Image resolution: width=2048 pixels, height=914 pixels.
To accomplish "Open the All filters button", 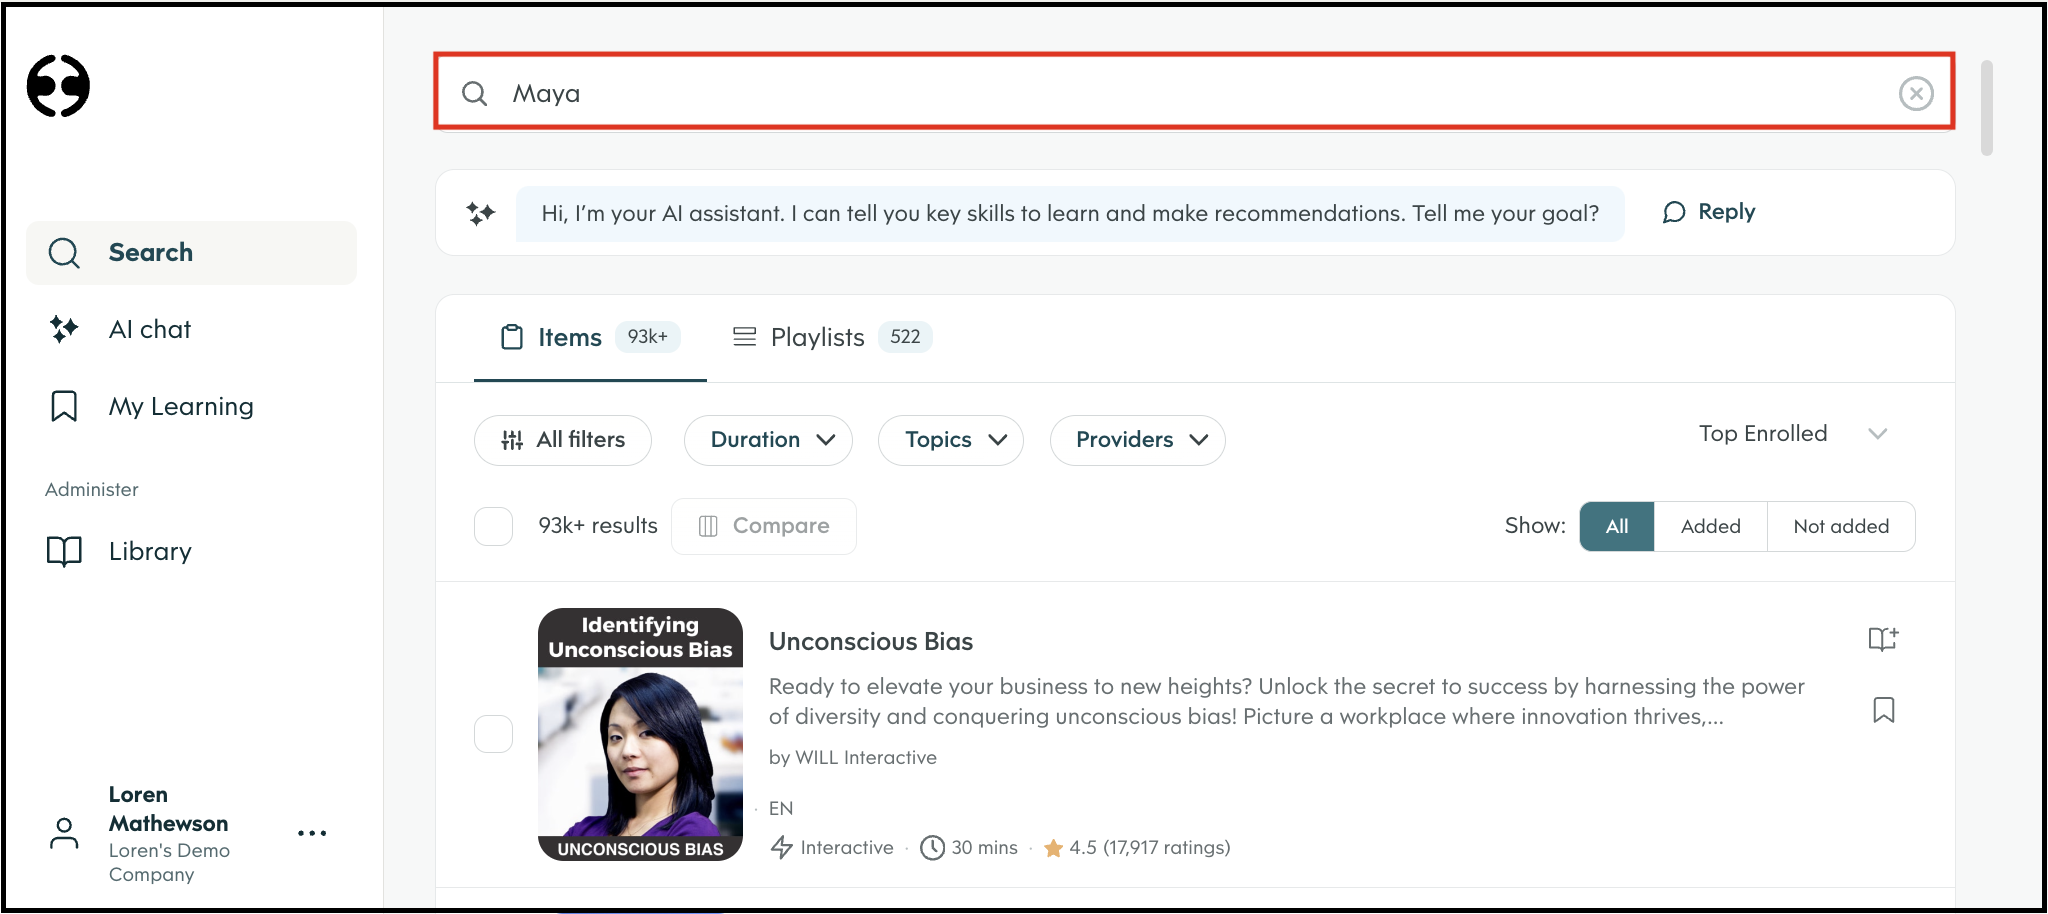I will pos(563,440).
